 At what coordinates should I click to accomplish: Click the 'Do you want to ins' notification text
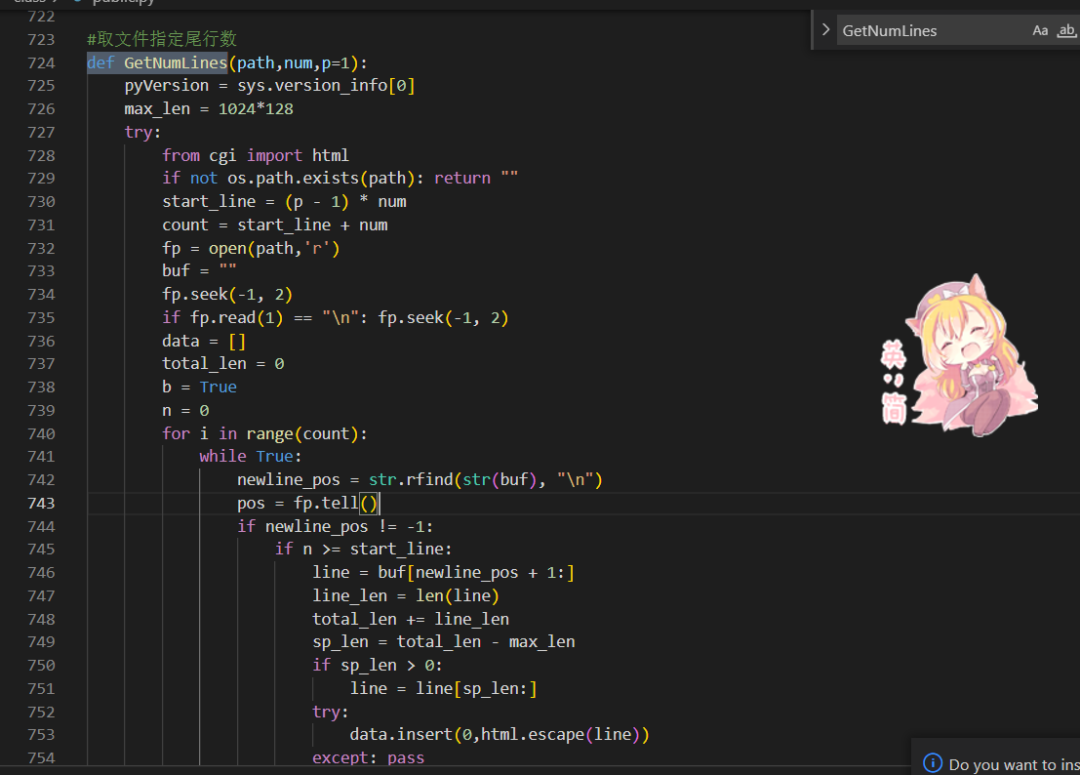pos(1014,764)
